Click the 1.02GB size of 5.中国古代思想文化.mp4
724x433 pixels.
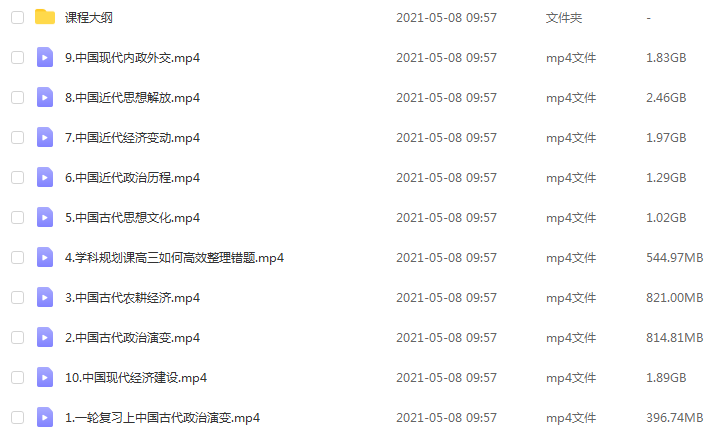(666, 217)
